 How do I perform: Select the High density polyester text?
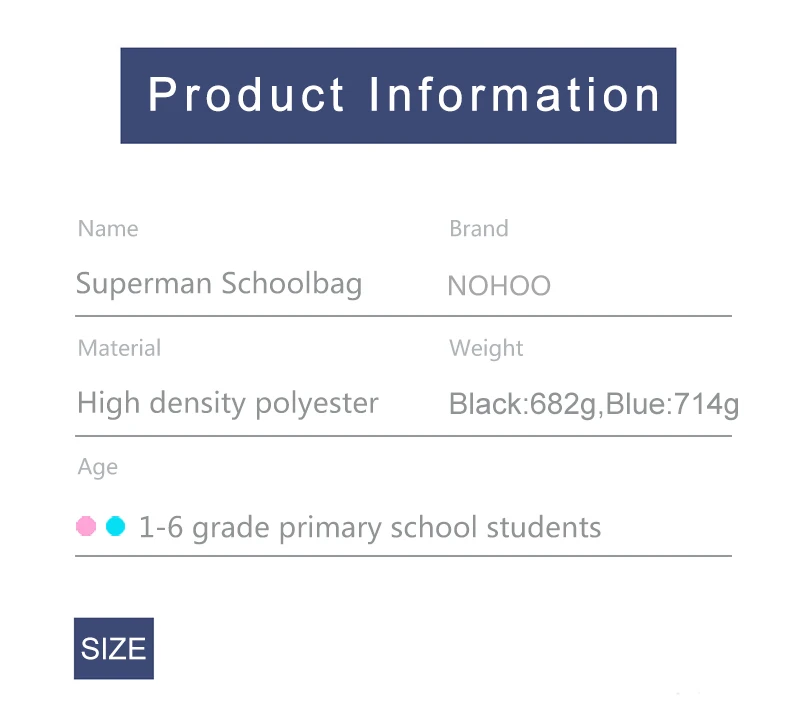[x=228, y=404]
